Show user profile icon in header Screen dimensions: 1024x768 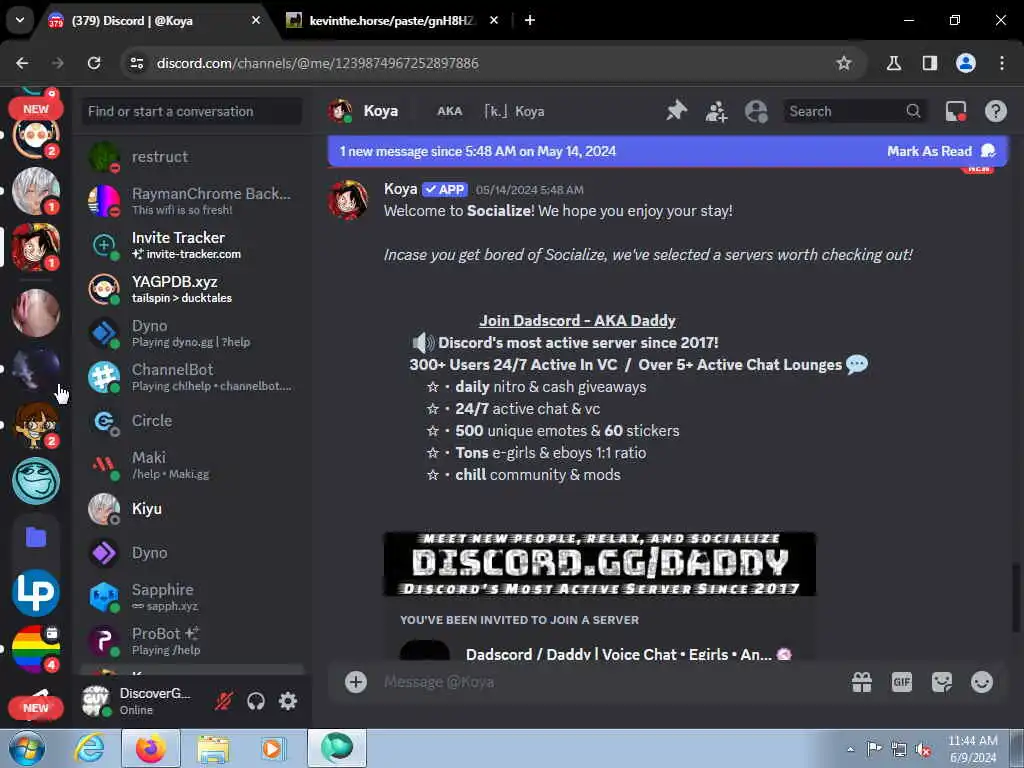(x=756, y=111)
